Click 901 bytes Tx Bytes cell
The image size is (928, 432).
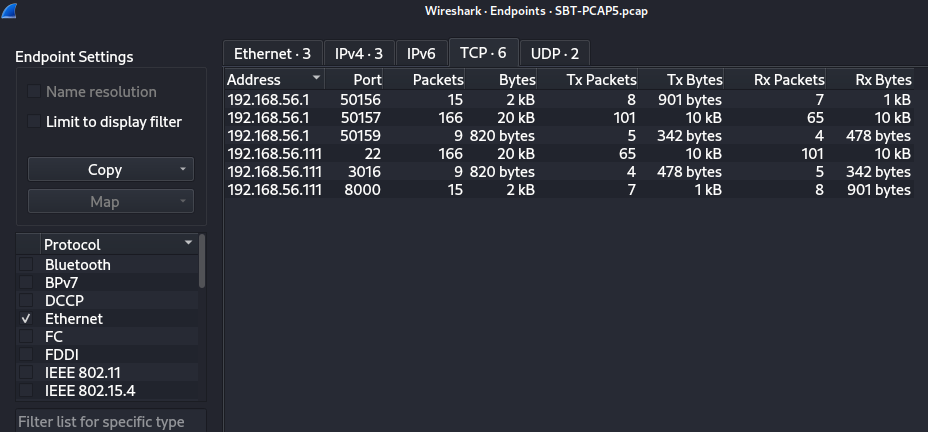coord(689,100)
